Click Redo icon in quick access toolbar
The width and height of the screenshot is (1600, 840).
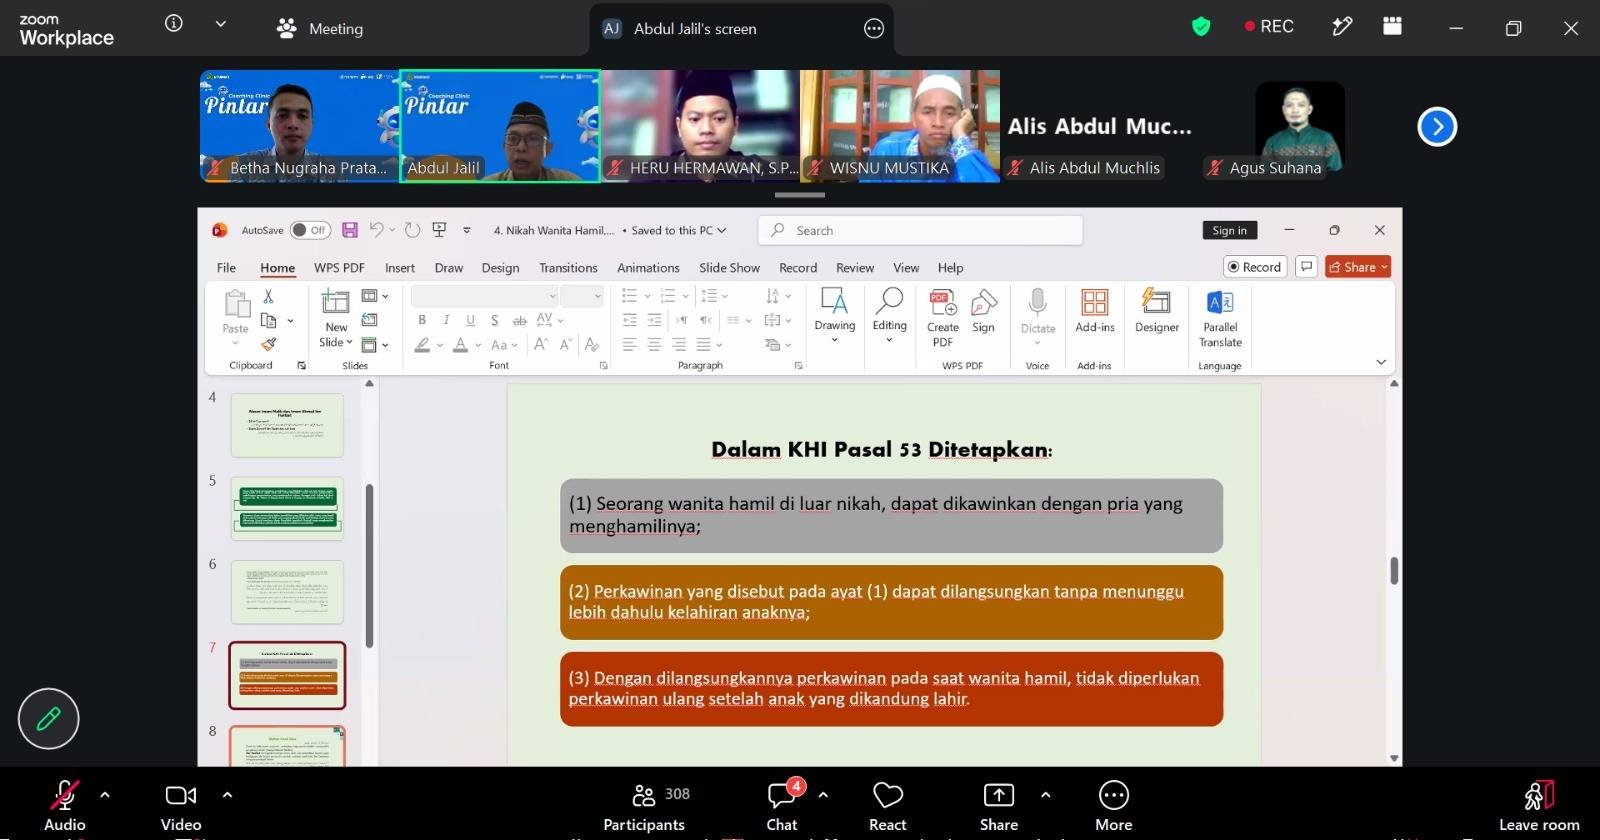[x=412, y=230]
